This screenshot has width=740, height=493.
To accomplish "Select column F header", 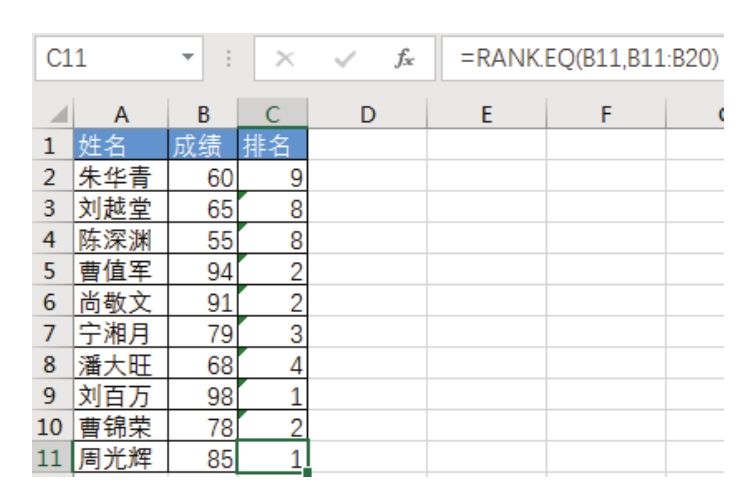I will [x=605, y=115].
